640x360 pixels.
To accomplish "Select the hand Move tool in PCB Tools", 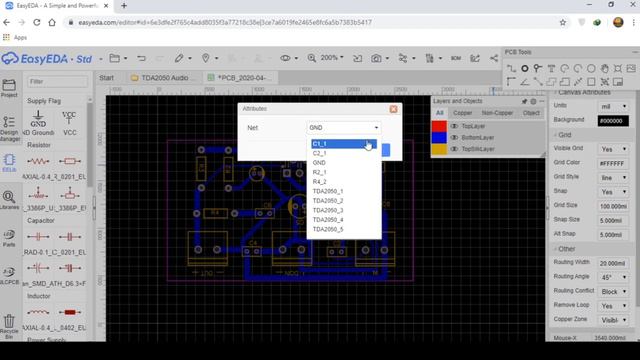I will [x=604, y=68].
